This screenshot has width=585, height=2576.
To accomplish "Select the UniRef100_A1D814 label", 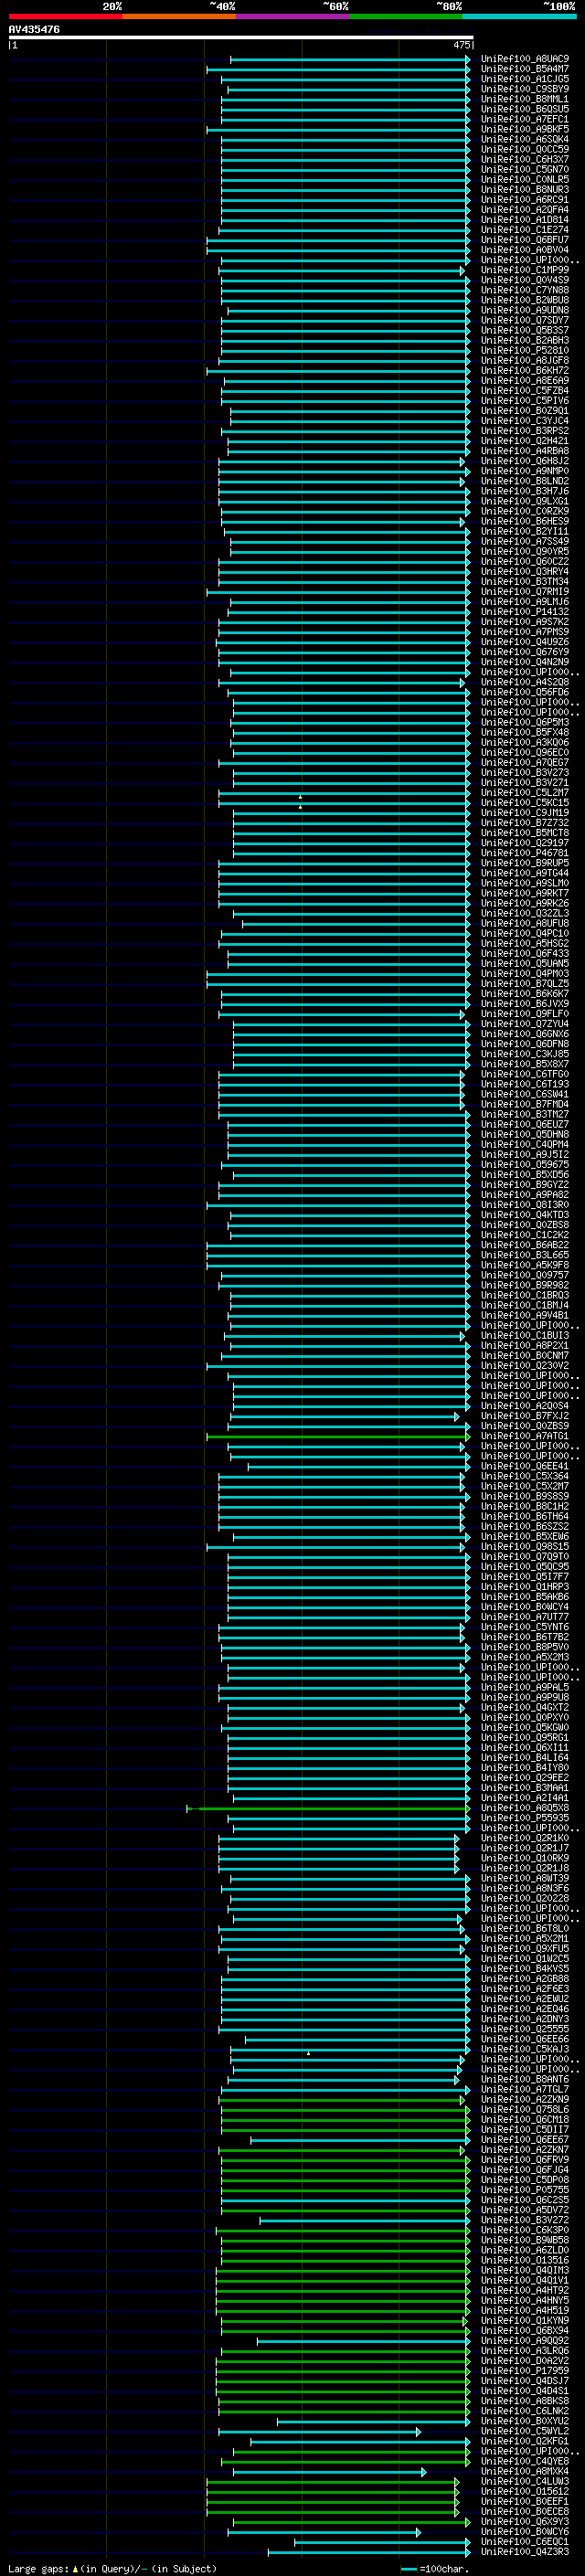I will click(525, 219).
